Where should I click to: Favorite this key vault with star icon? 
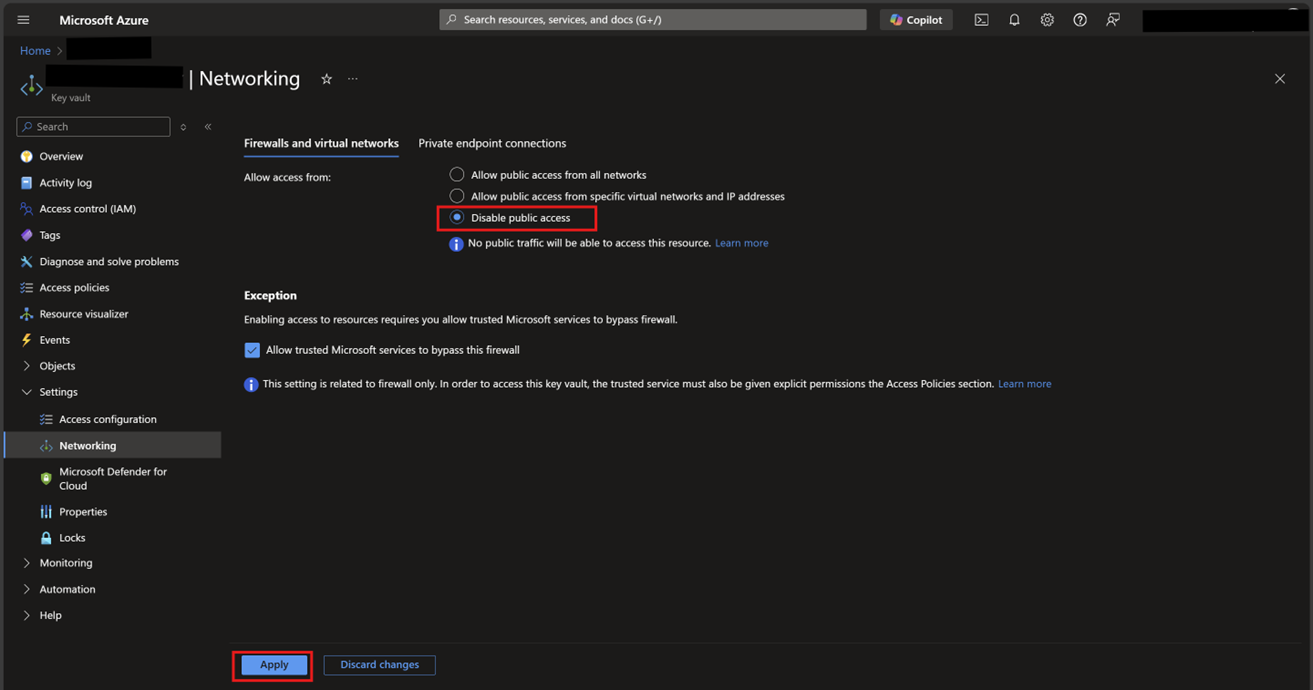326,79
